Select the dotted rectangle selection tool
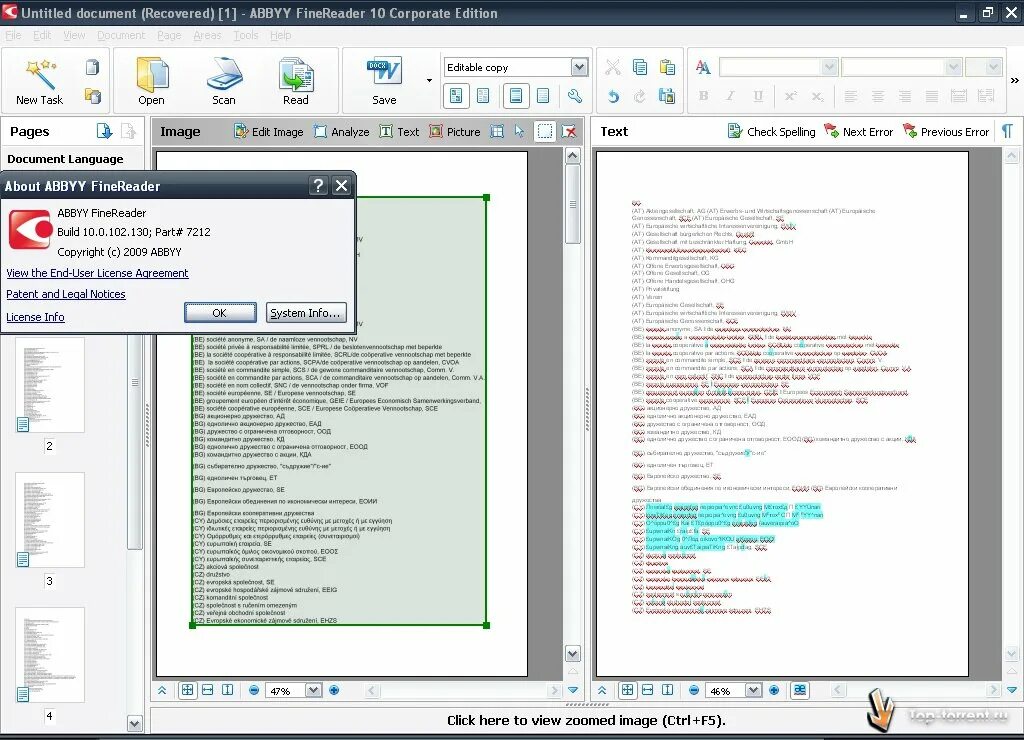1024x740 pixels. (x=545, y=132)
